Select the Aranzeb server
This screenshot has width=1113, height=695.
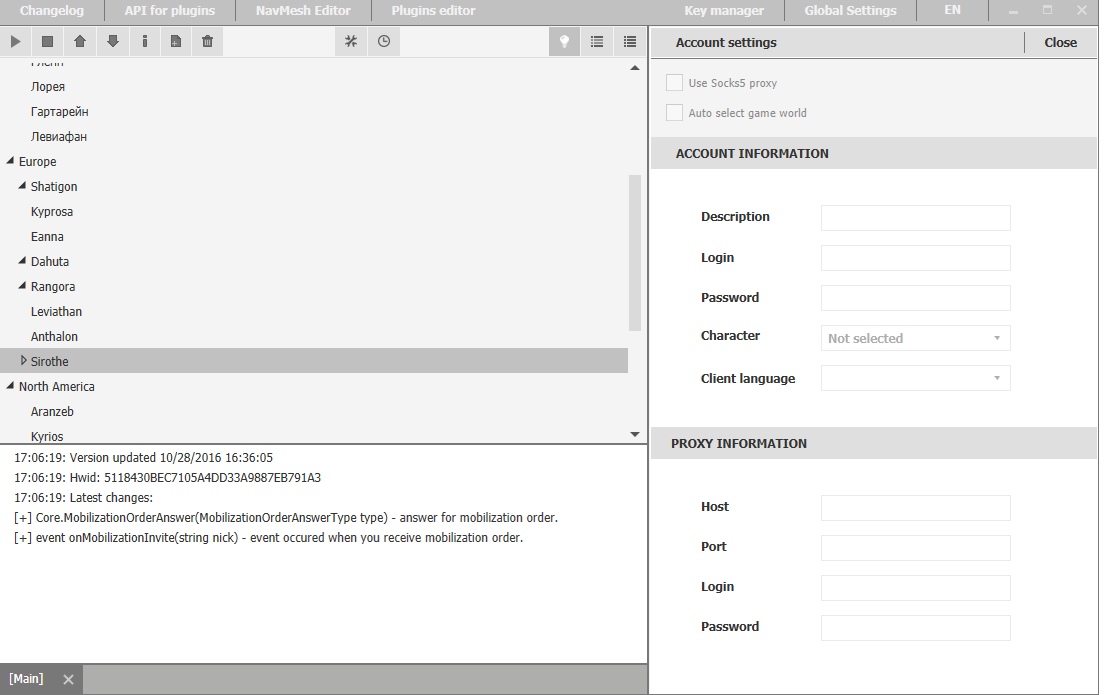click(52, 411)
